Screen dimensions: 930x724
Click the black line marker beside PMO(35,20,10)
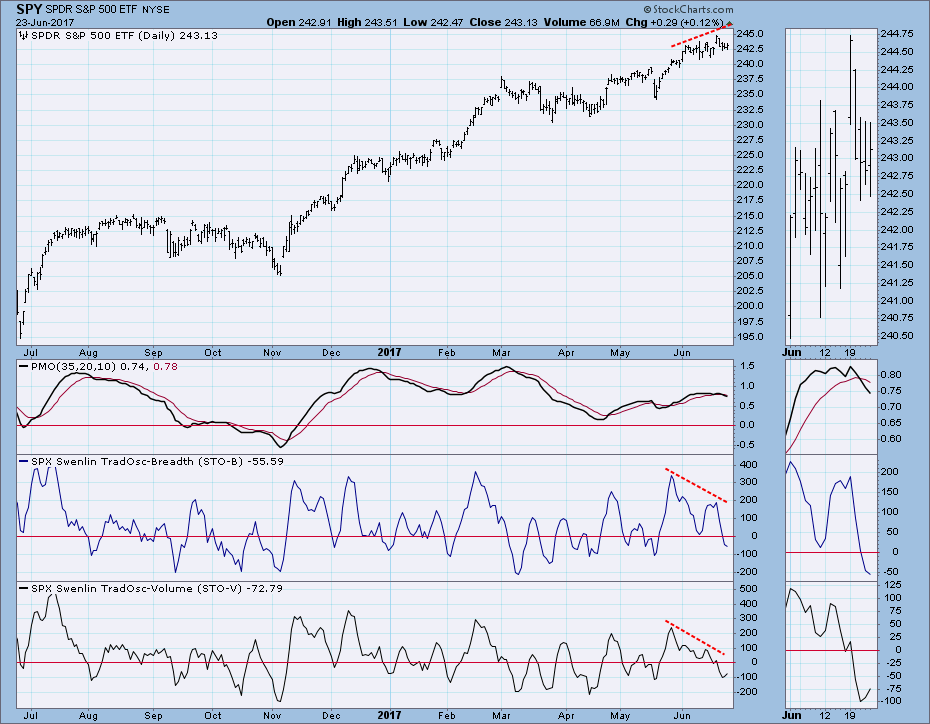tap(24, 366)
